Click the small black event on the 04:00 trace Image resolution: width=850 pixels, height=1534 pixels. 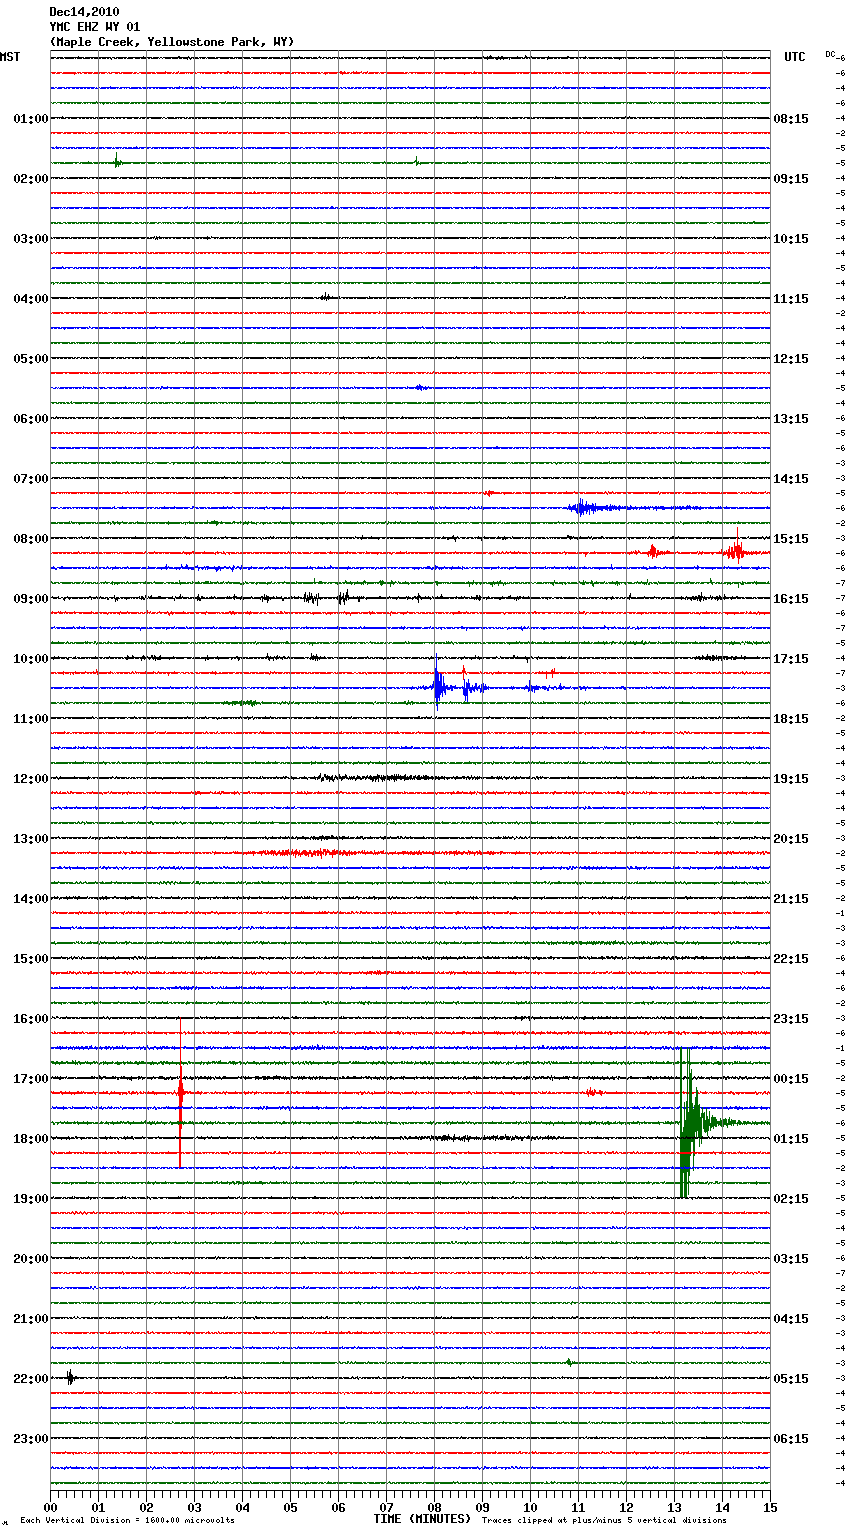point(326,297)
